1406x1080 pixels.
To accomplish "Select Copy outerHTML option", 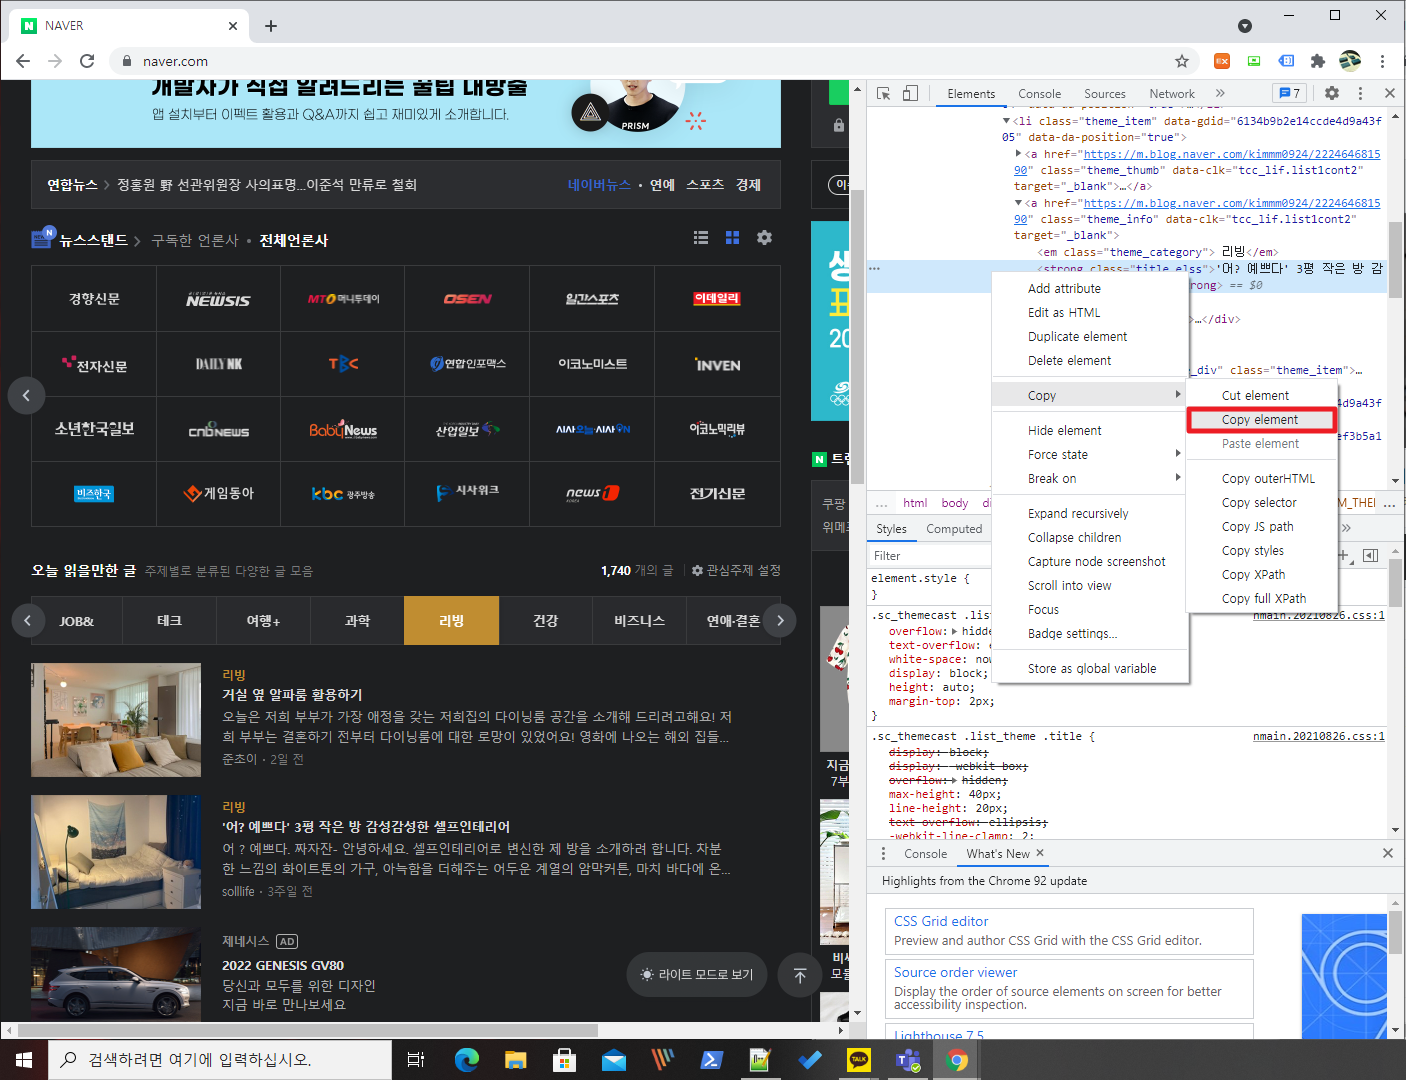I will pos(1261,479).
